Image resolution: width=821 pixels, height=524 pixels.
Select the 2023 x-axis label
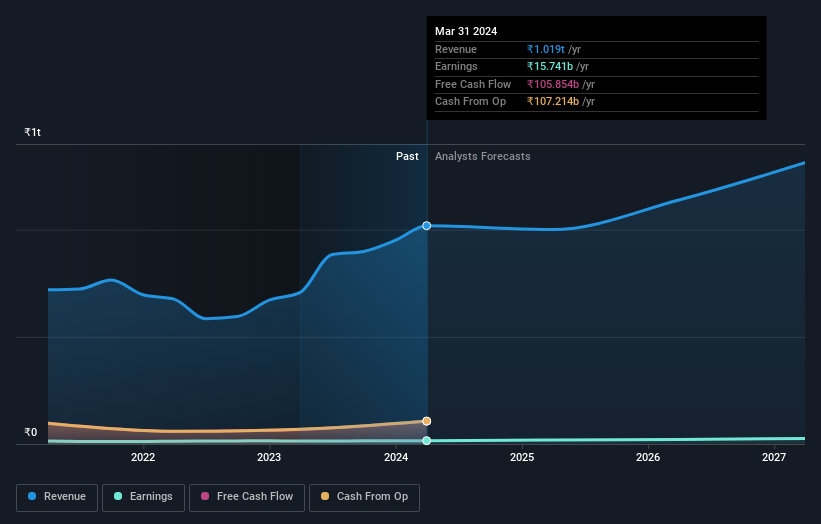[x=269, y=457]
